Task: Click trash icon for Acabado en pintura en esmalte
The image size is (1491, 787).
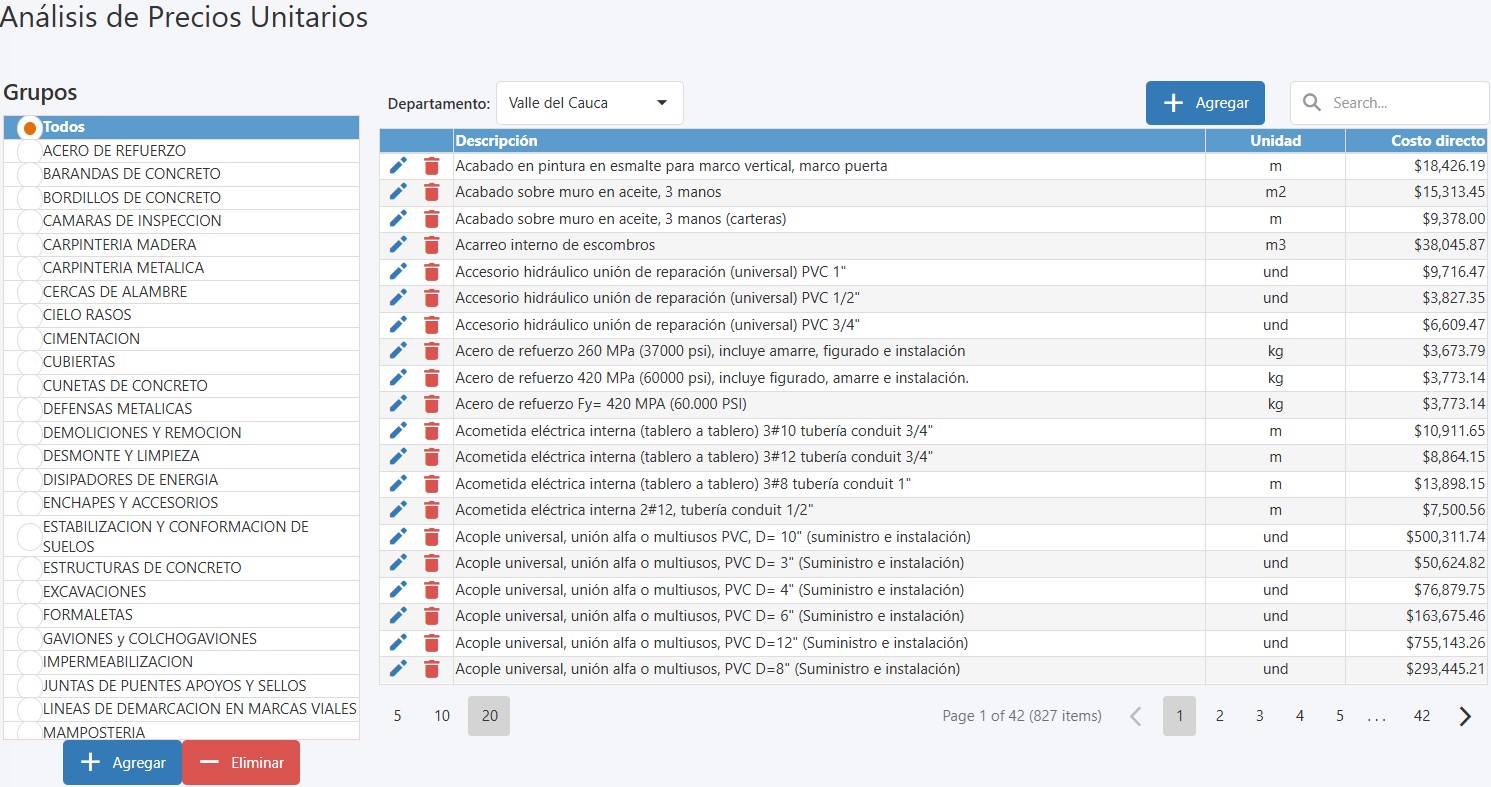Action: pyautogui.click(x=431, y=166)
